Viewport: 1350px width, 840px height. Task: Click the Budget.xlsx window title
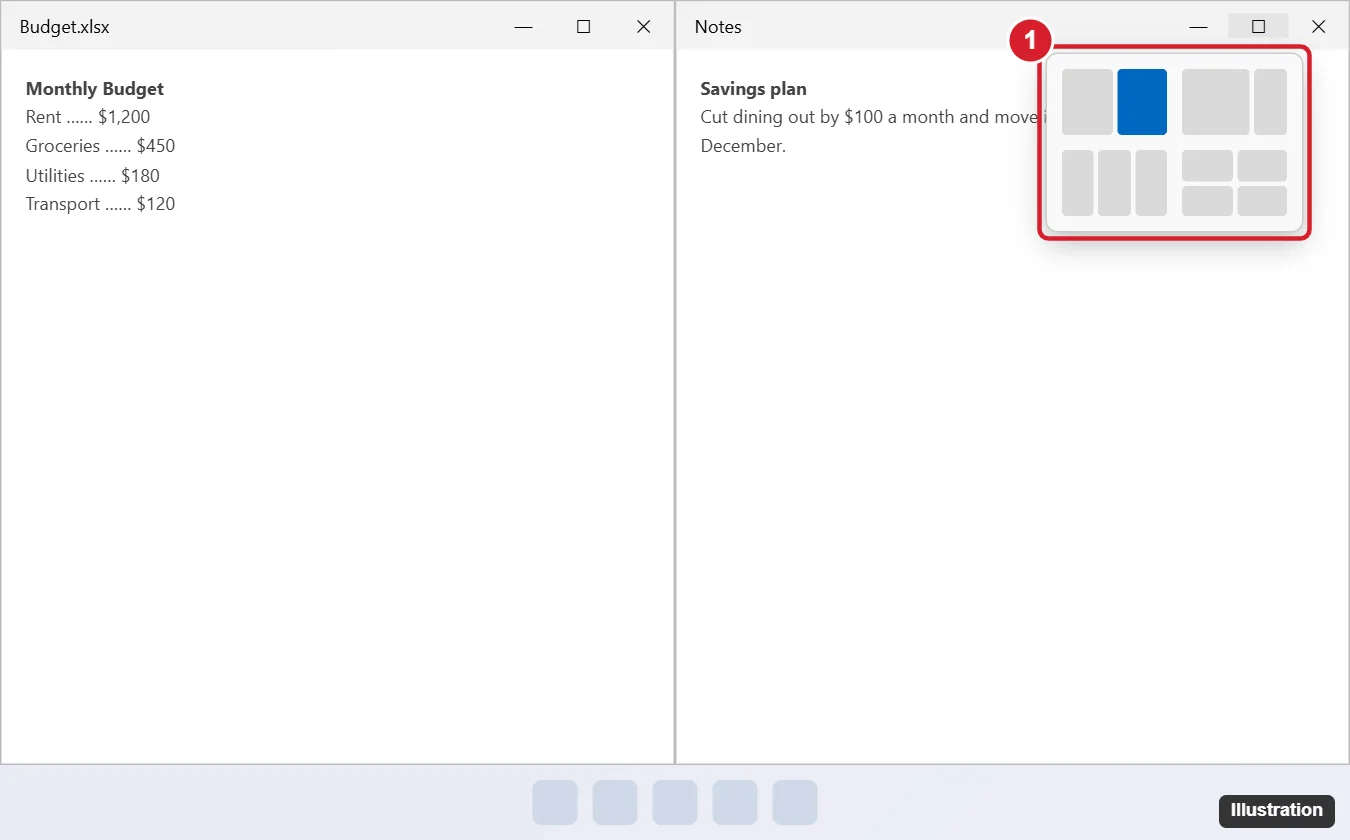[65, 27]
